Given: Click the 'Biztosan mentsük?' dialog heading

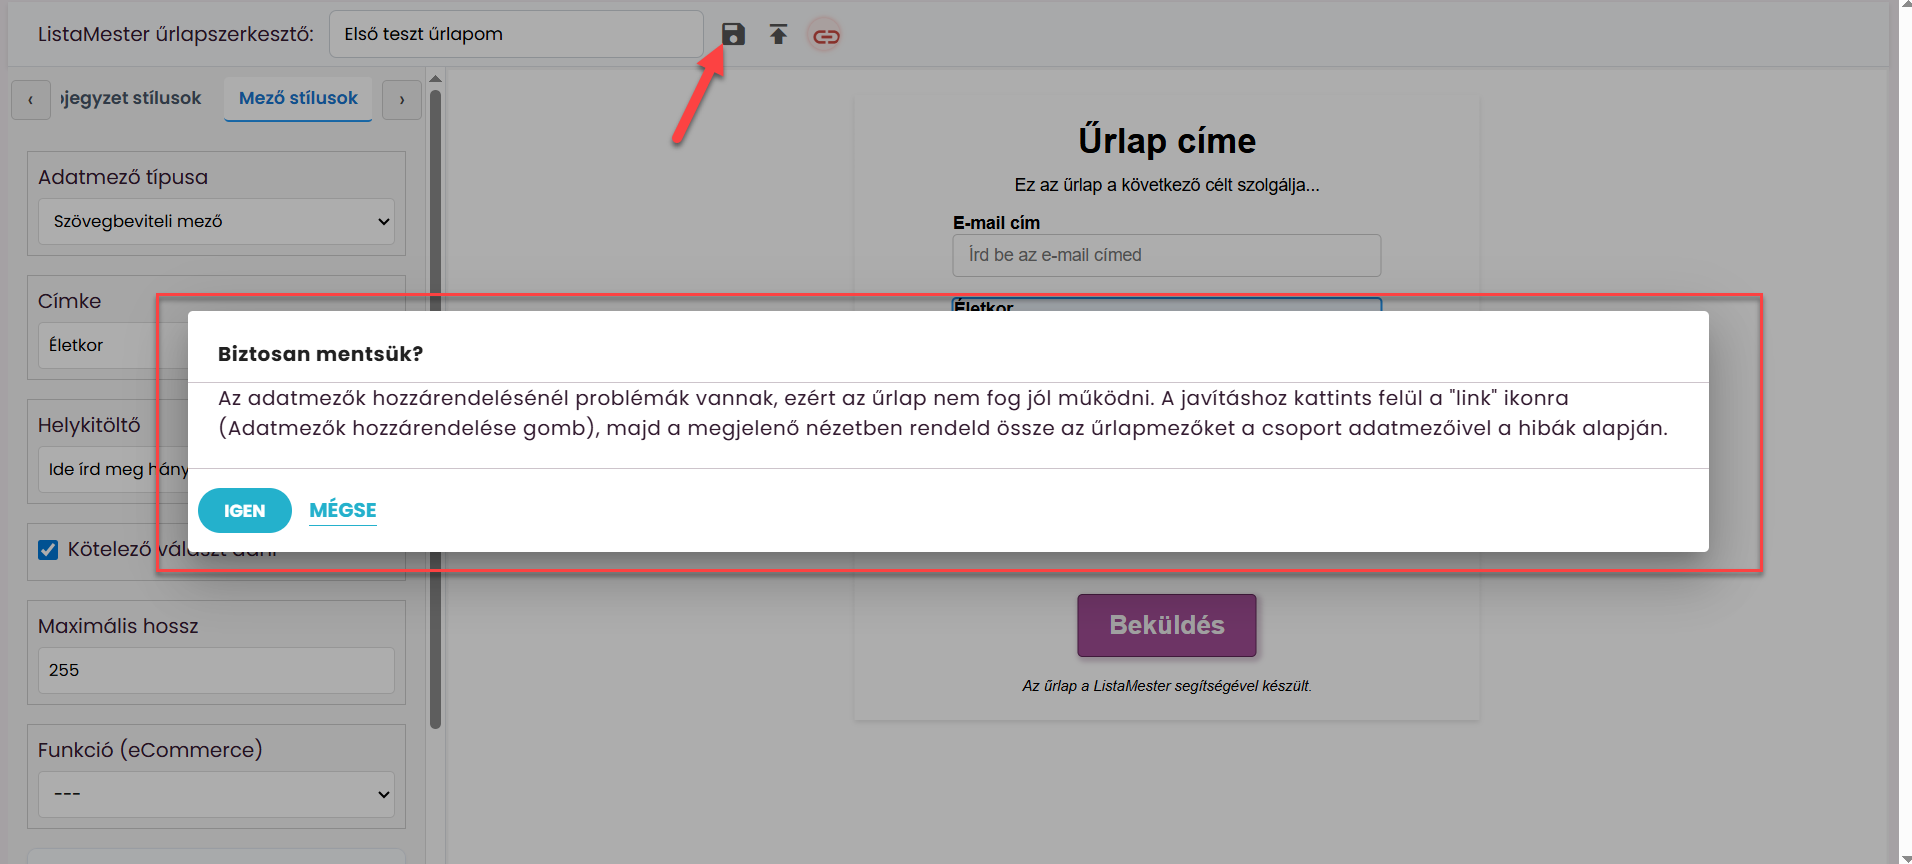Looking at the screenshot, I should pos(321,354).
